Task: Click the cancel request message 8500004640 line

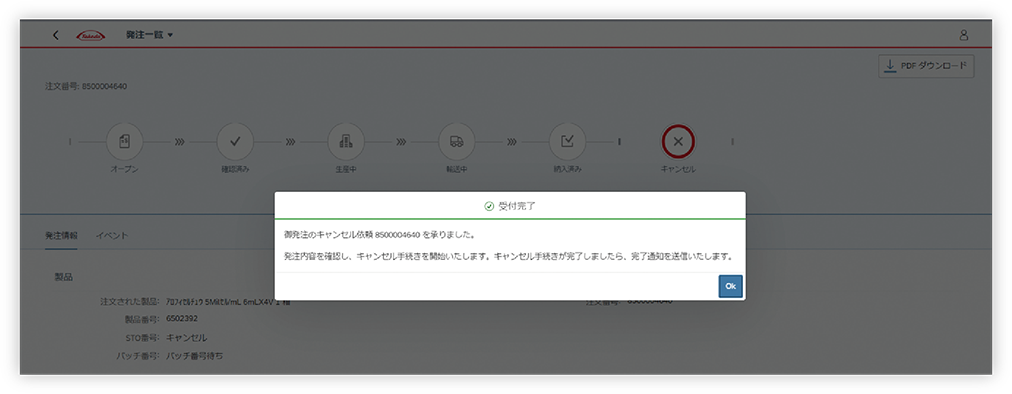Action: tap(380, 234)
